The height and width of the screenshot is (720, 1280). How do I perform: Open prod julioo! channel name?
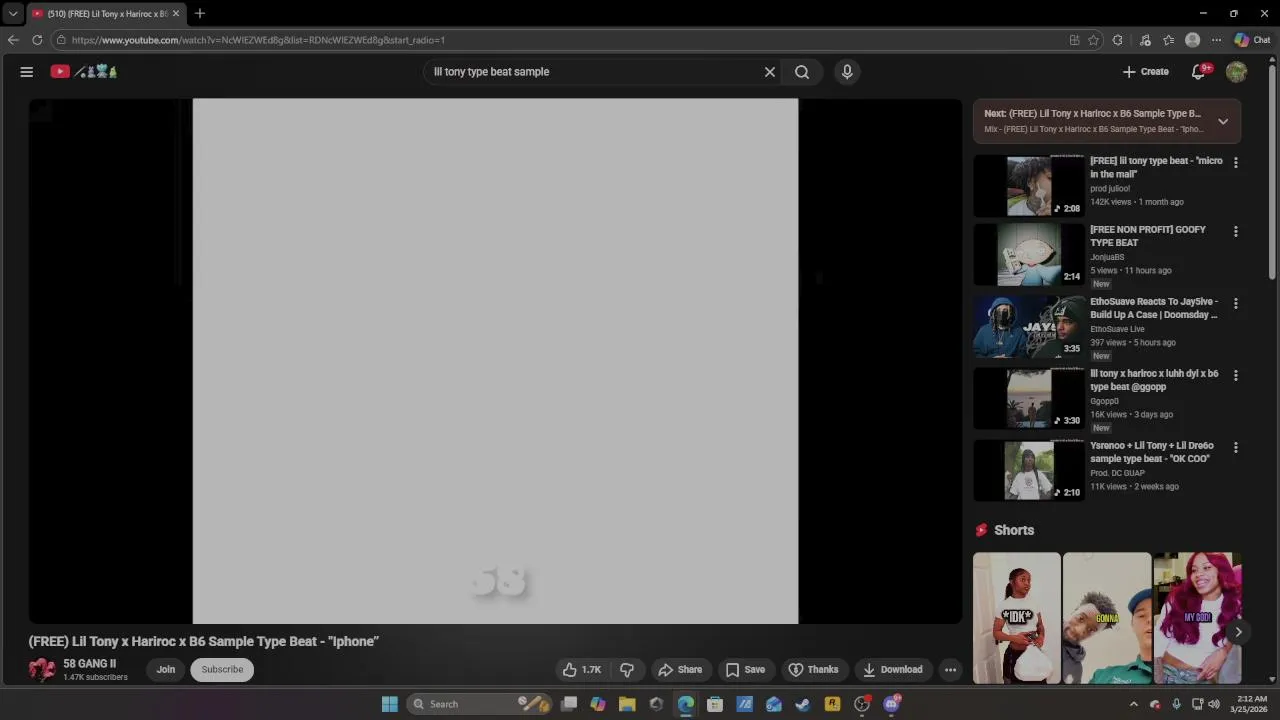click(x=1110, y=188)
